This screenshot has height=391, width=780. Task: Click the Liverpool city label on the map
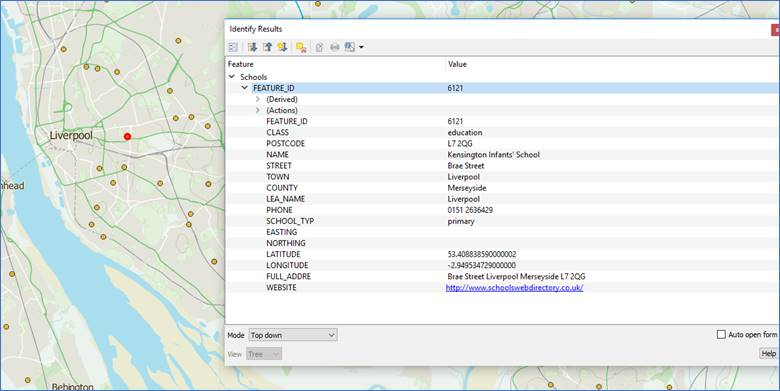click(x=71, y=135)
